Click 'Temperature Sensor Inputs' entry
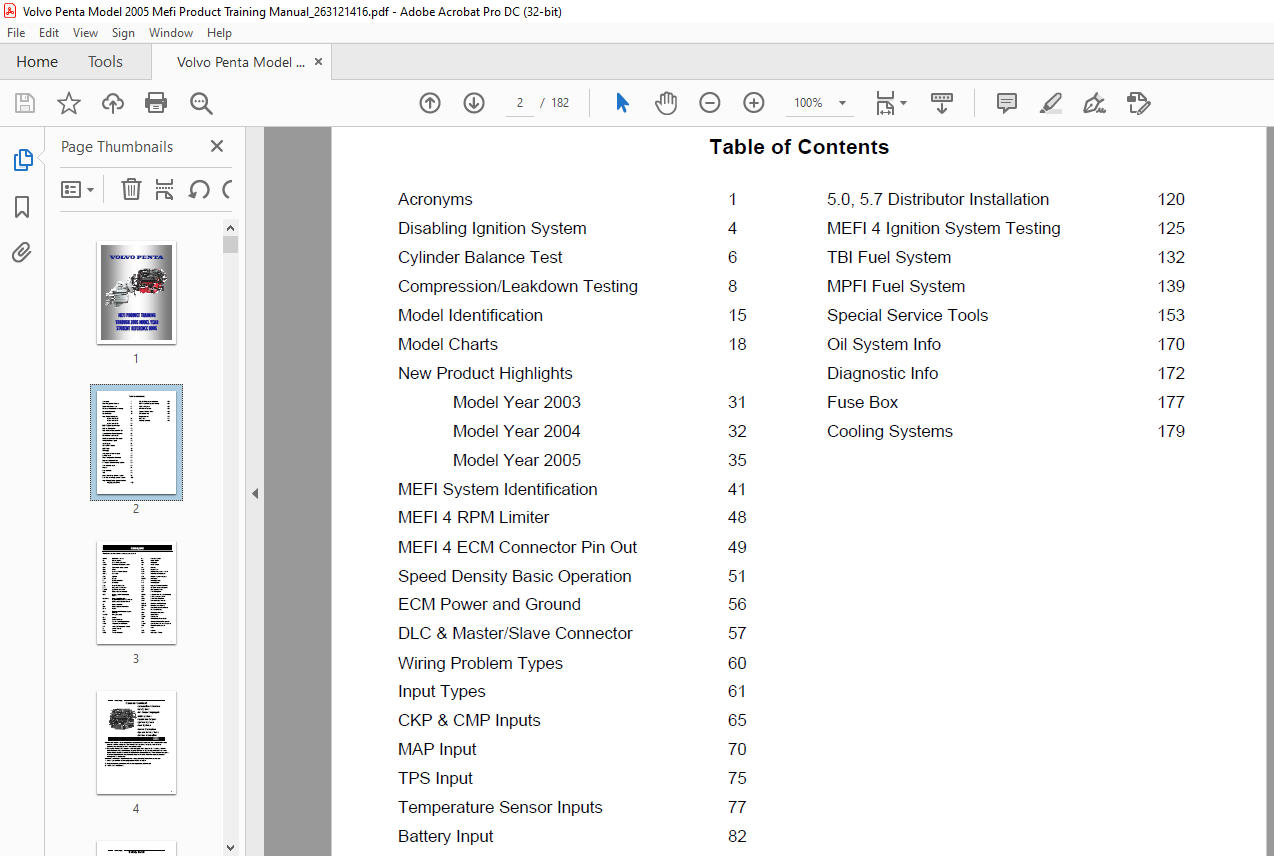Image resolution: width=1274 pixels, height=856 pixels. (x=500, y=807)
